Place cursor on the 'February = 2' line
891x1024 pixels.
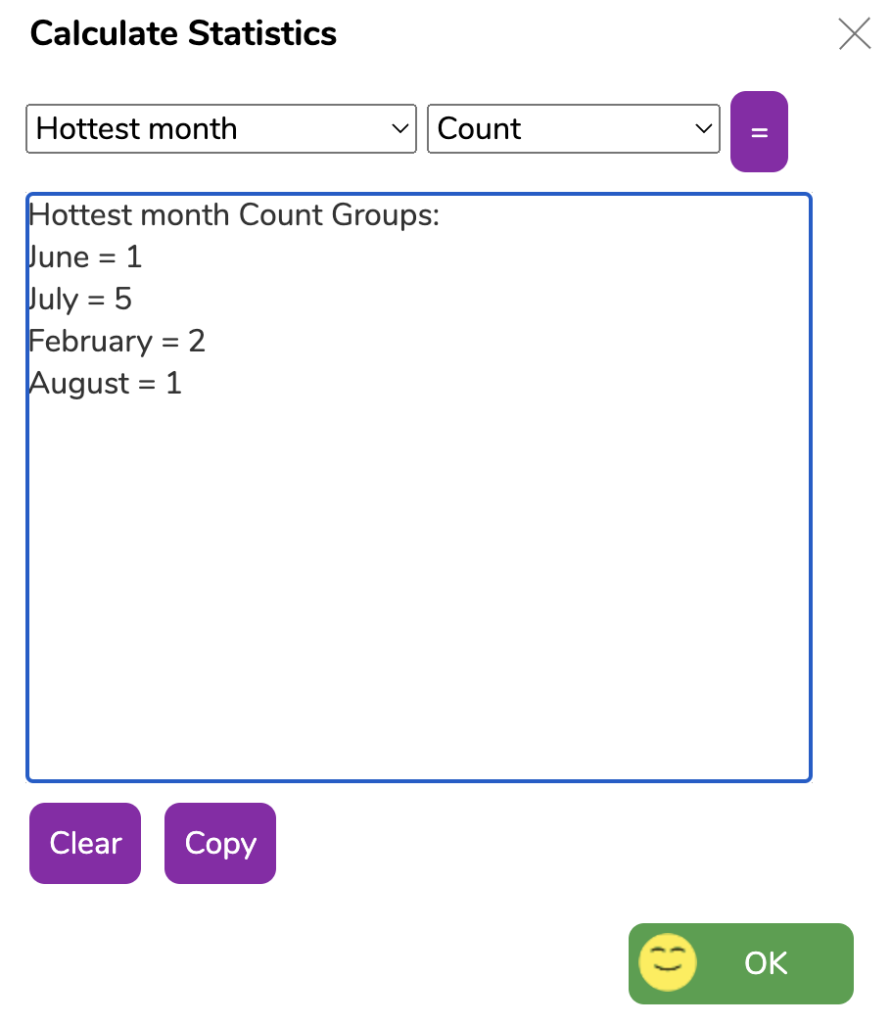(117, 341)
